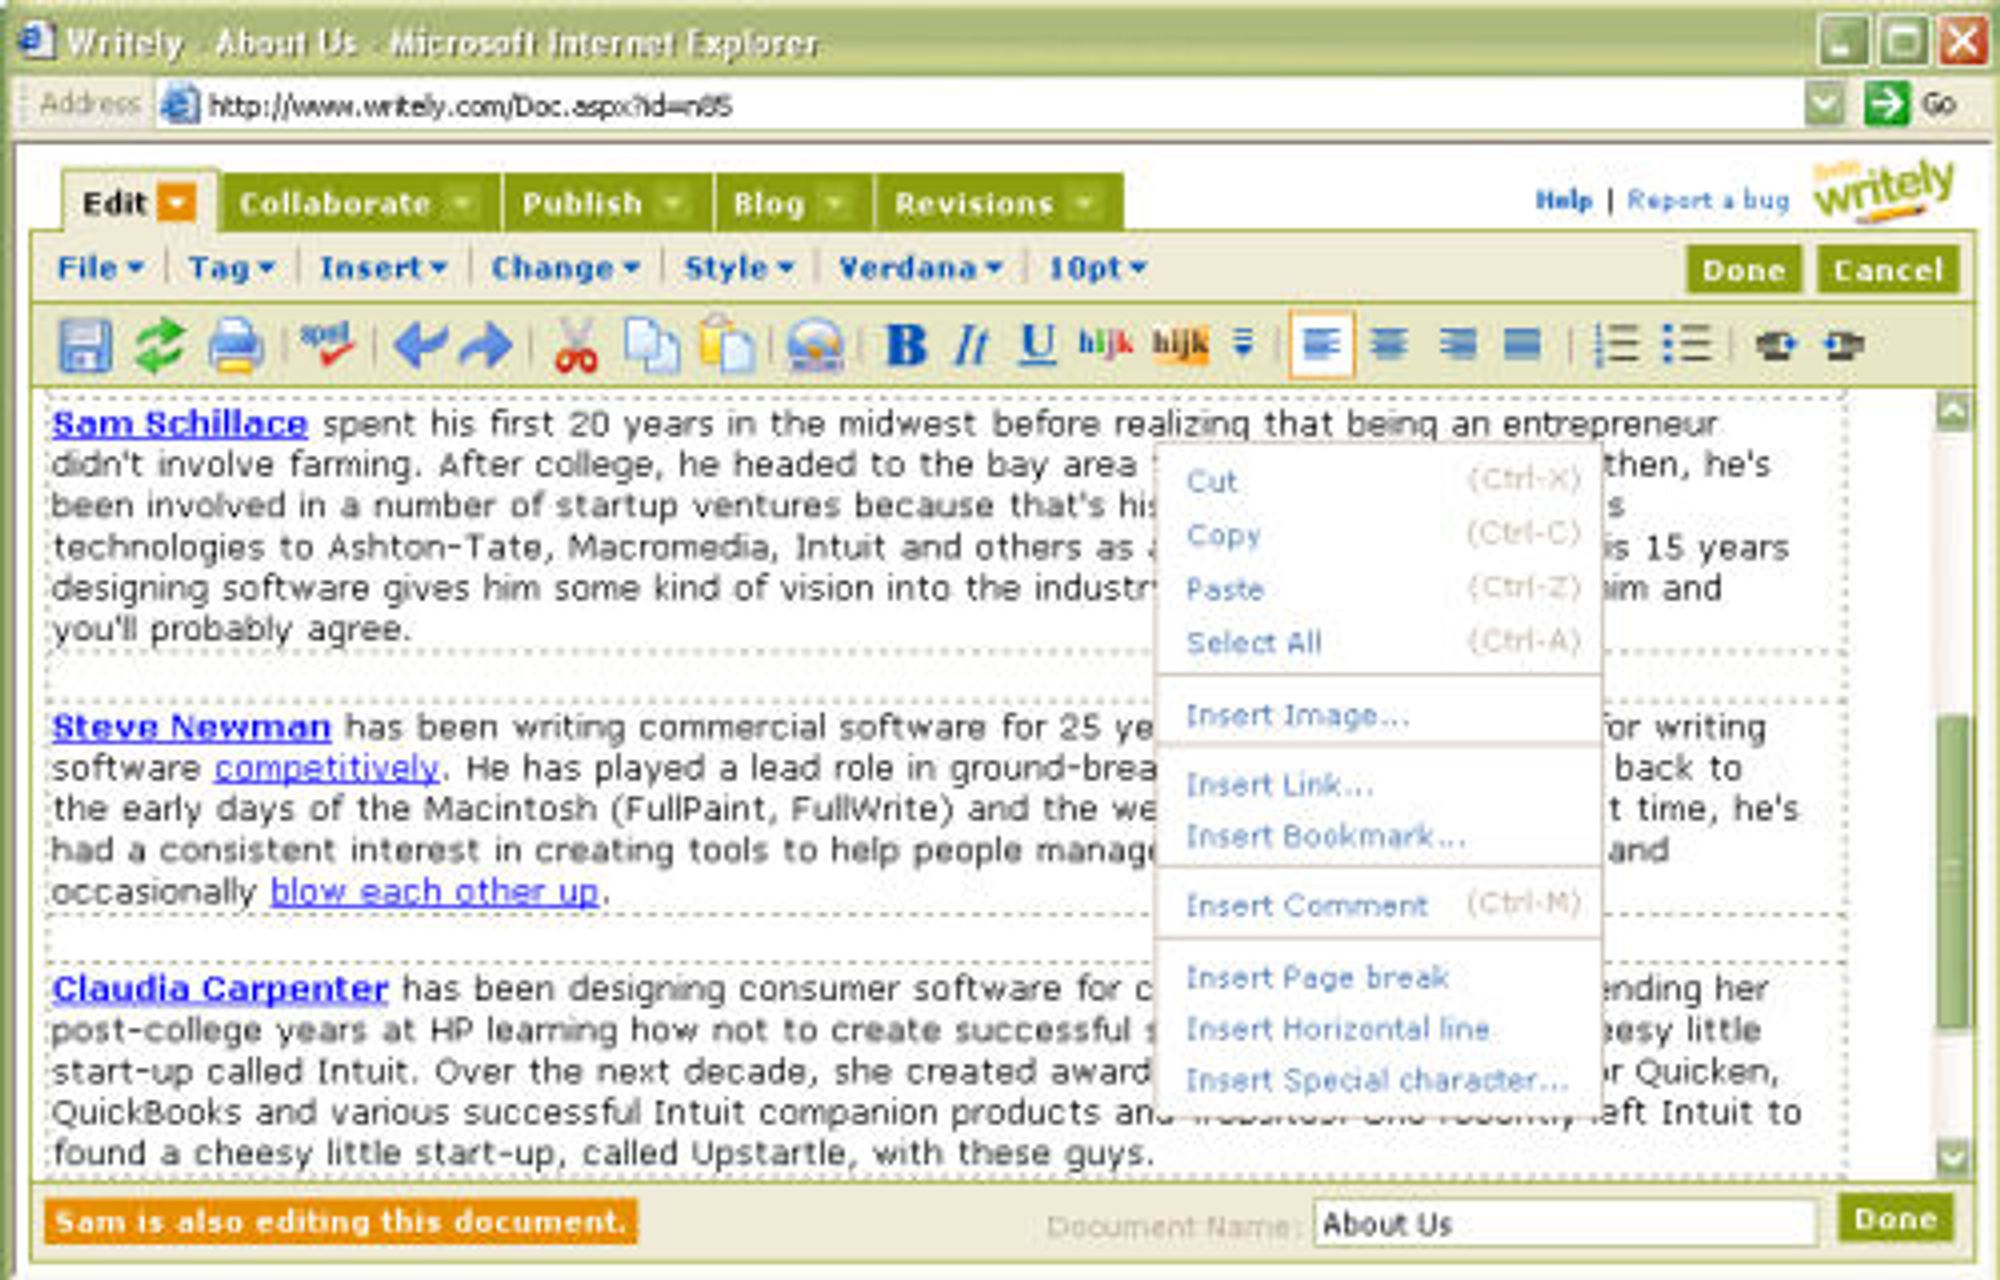Open the Report a bug link
The image size is (2000, 1280).
tap(1708, 201)
